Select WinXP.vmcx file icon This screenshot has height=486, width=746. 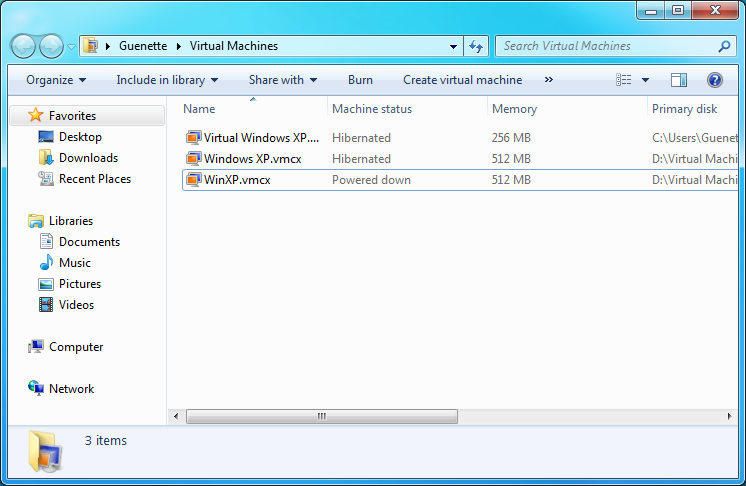[193, 179]
